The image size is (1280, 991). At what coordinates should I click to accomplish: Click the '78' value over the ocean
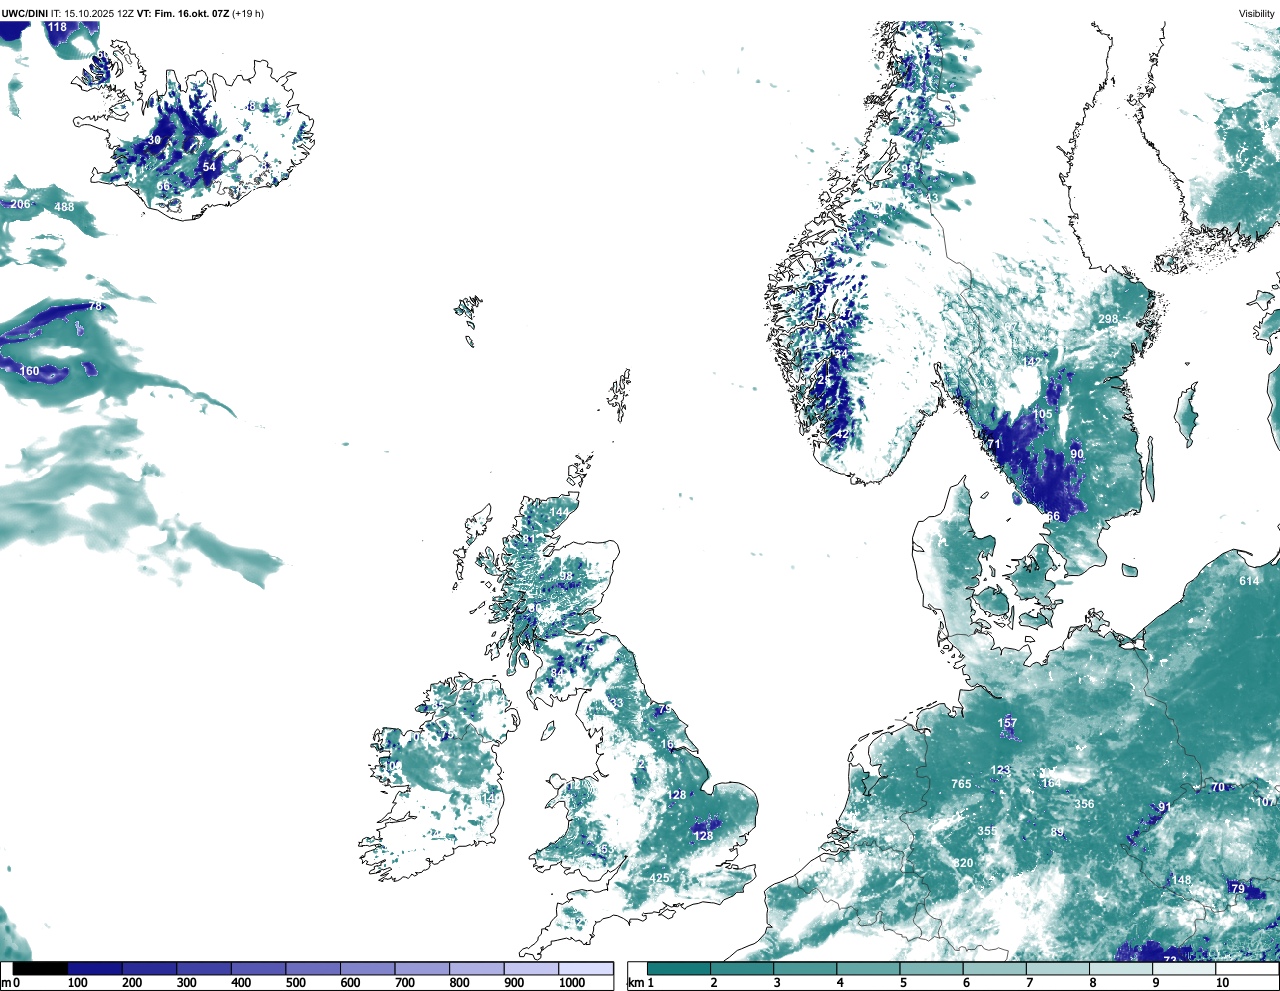pos(95,306)
